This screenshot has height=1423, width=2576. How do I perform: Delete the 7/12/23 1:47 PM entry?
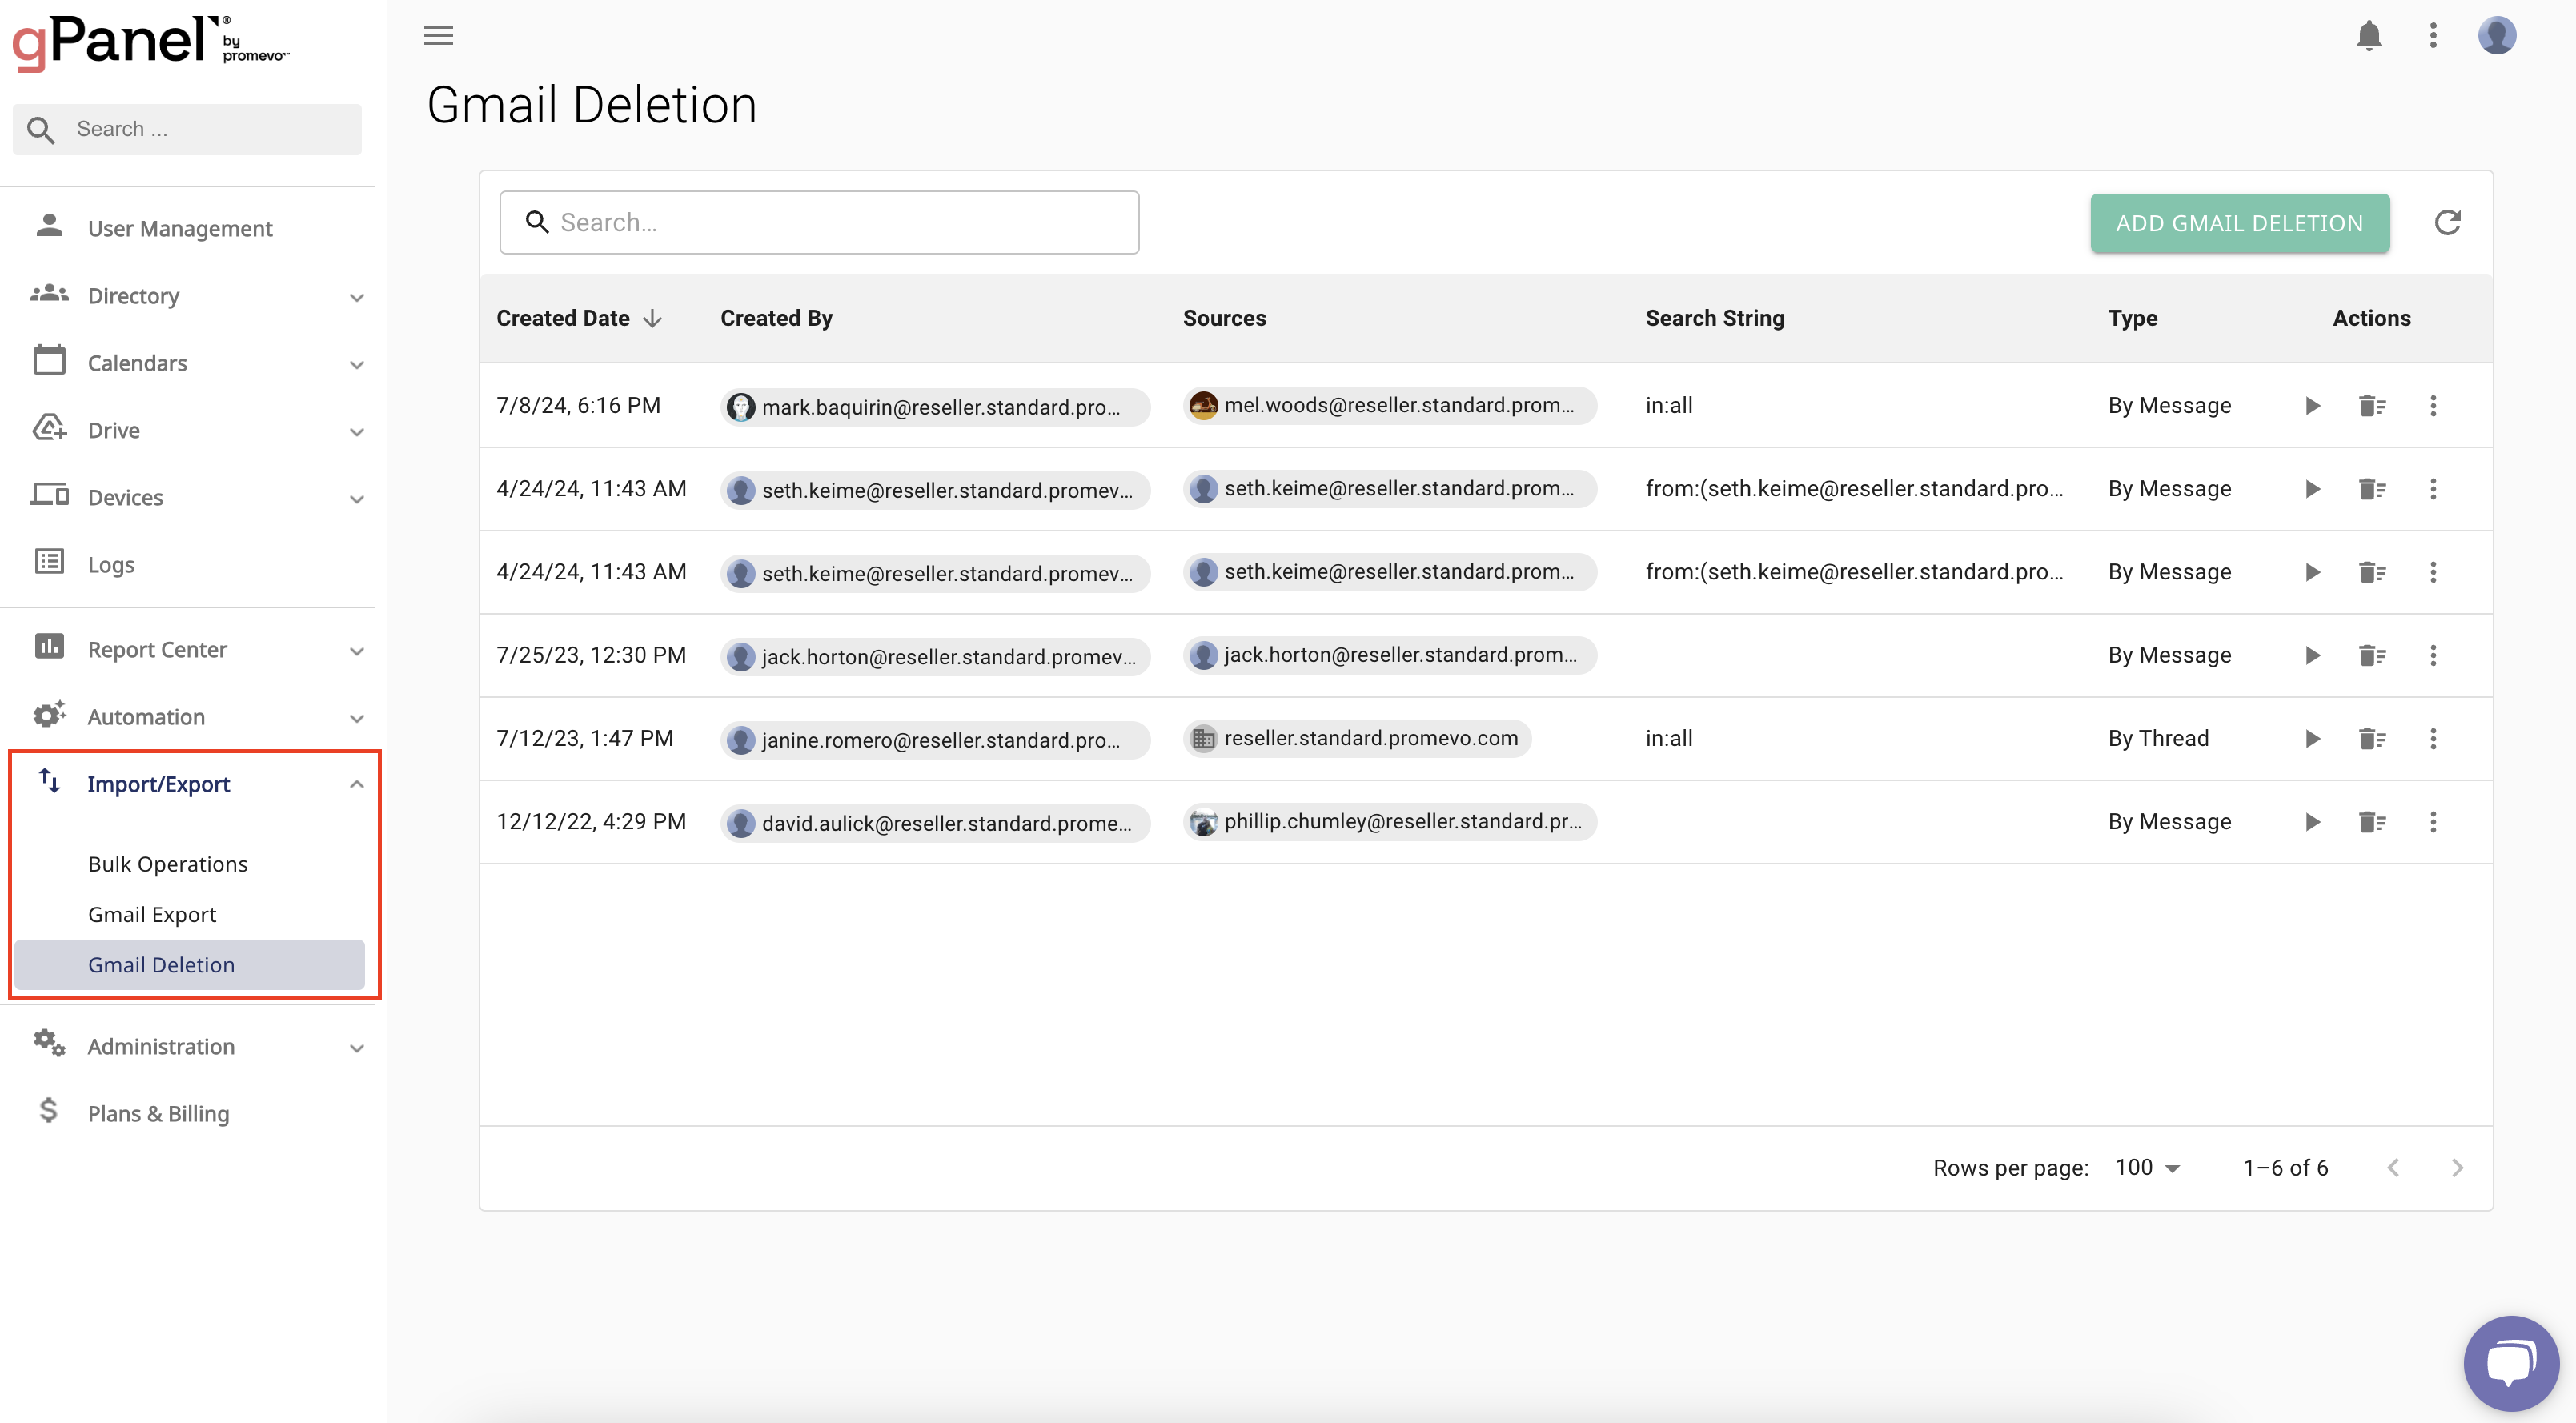[x=2372, y=739]
